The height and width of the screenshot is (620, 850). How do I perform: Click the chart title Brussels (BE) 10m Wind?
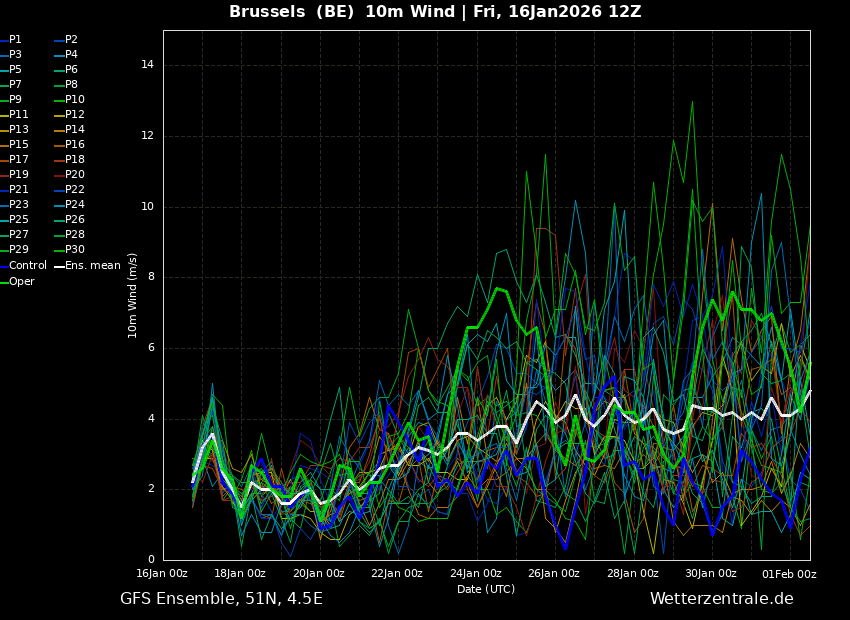click(x=342, y=11)
